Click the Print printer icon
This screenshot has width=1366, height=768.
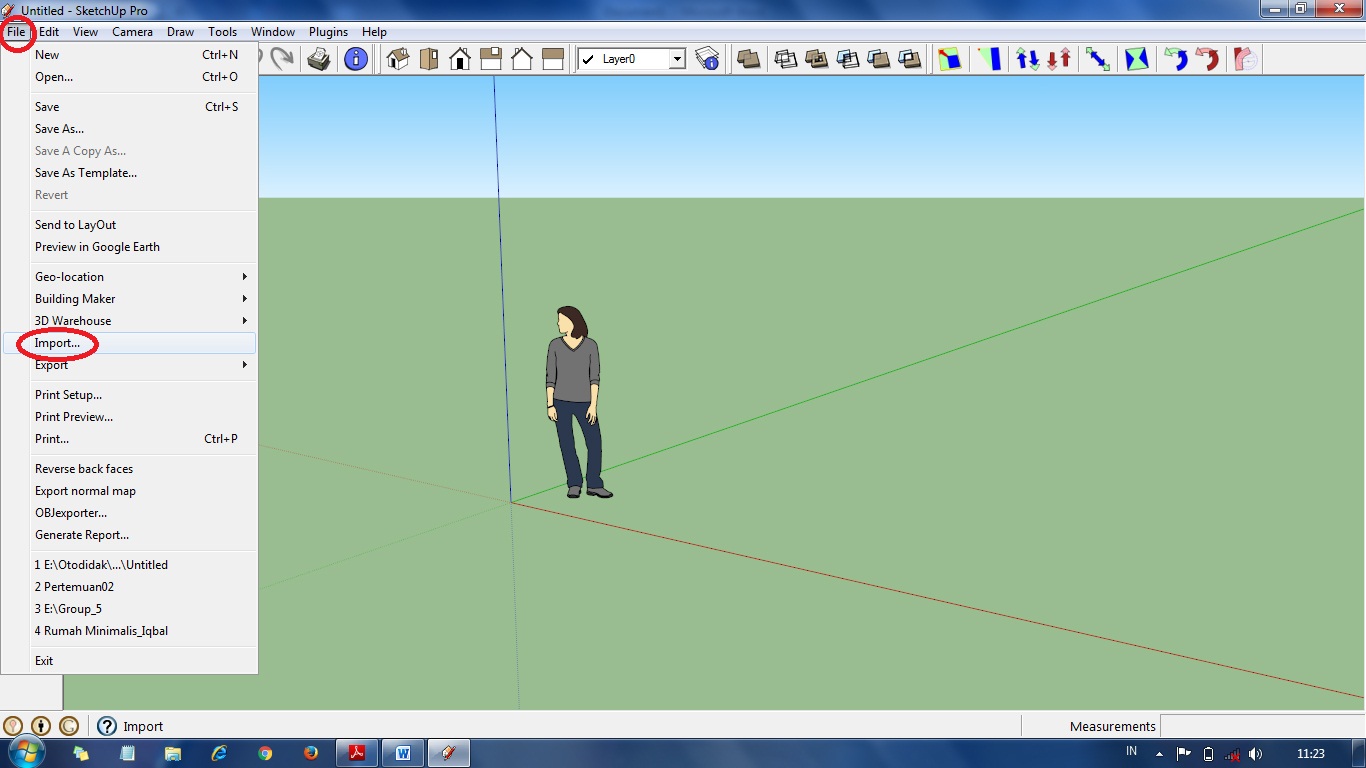coord(319,59)
